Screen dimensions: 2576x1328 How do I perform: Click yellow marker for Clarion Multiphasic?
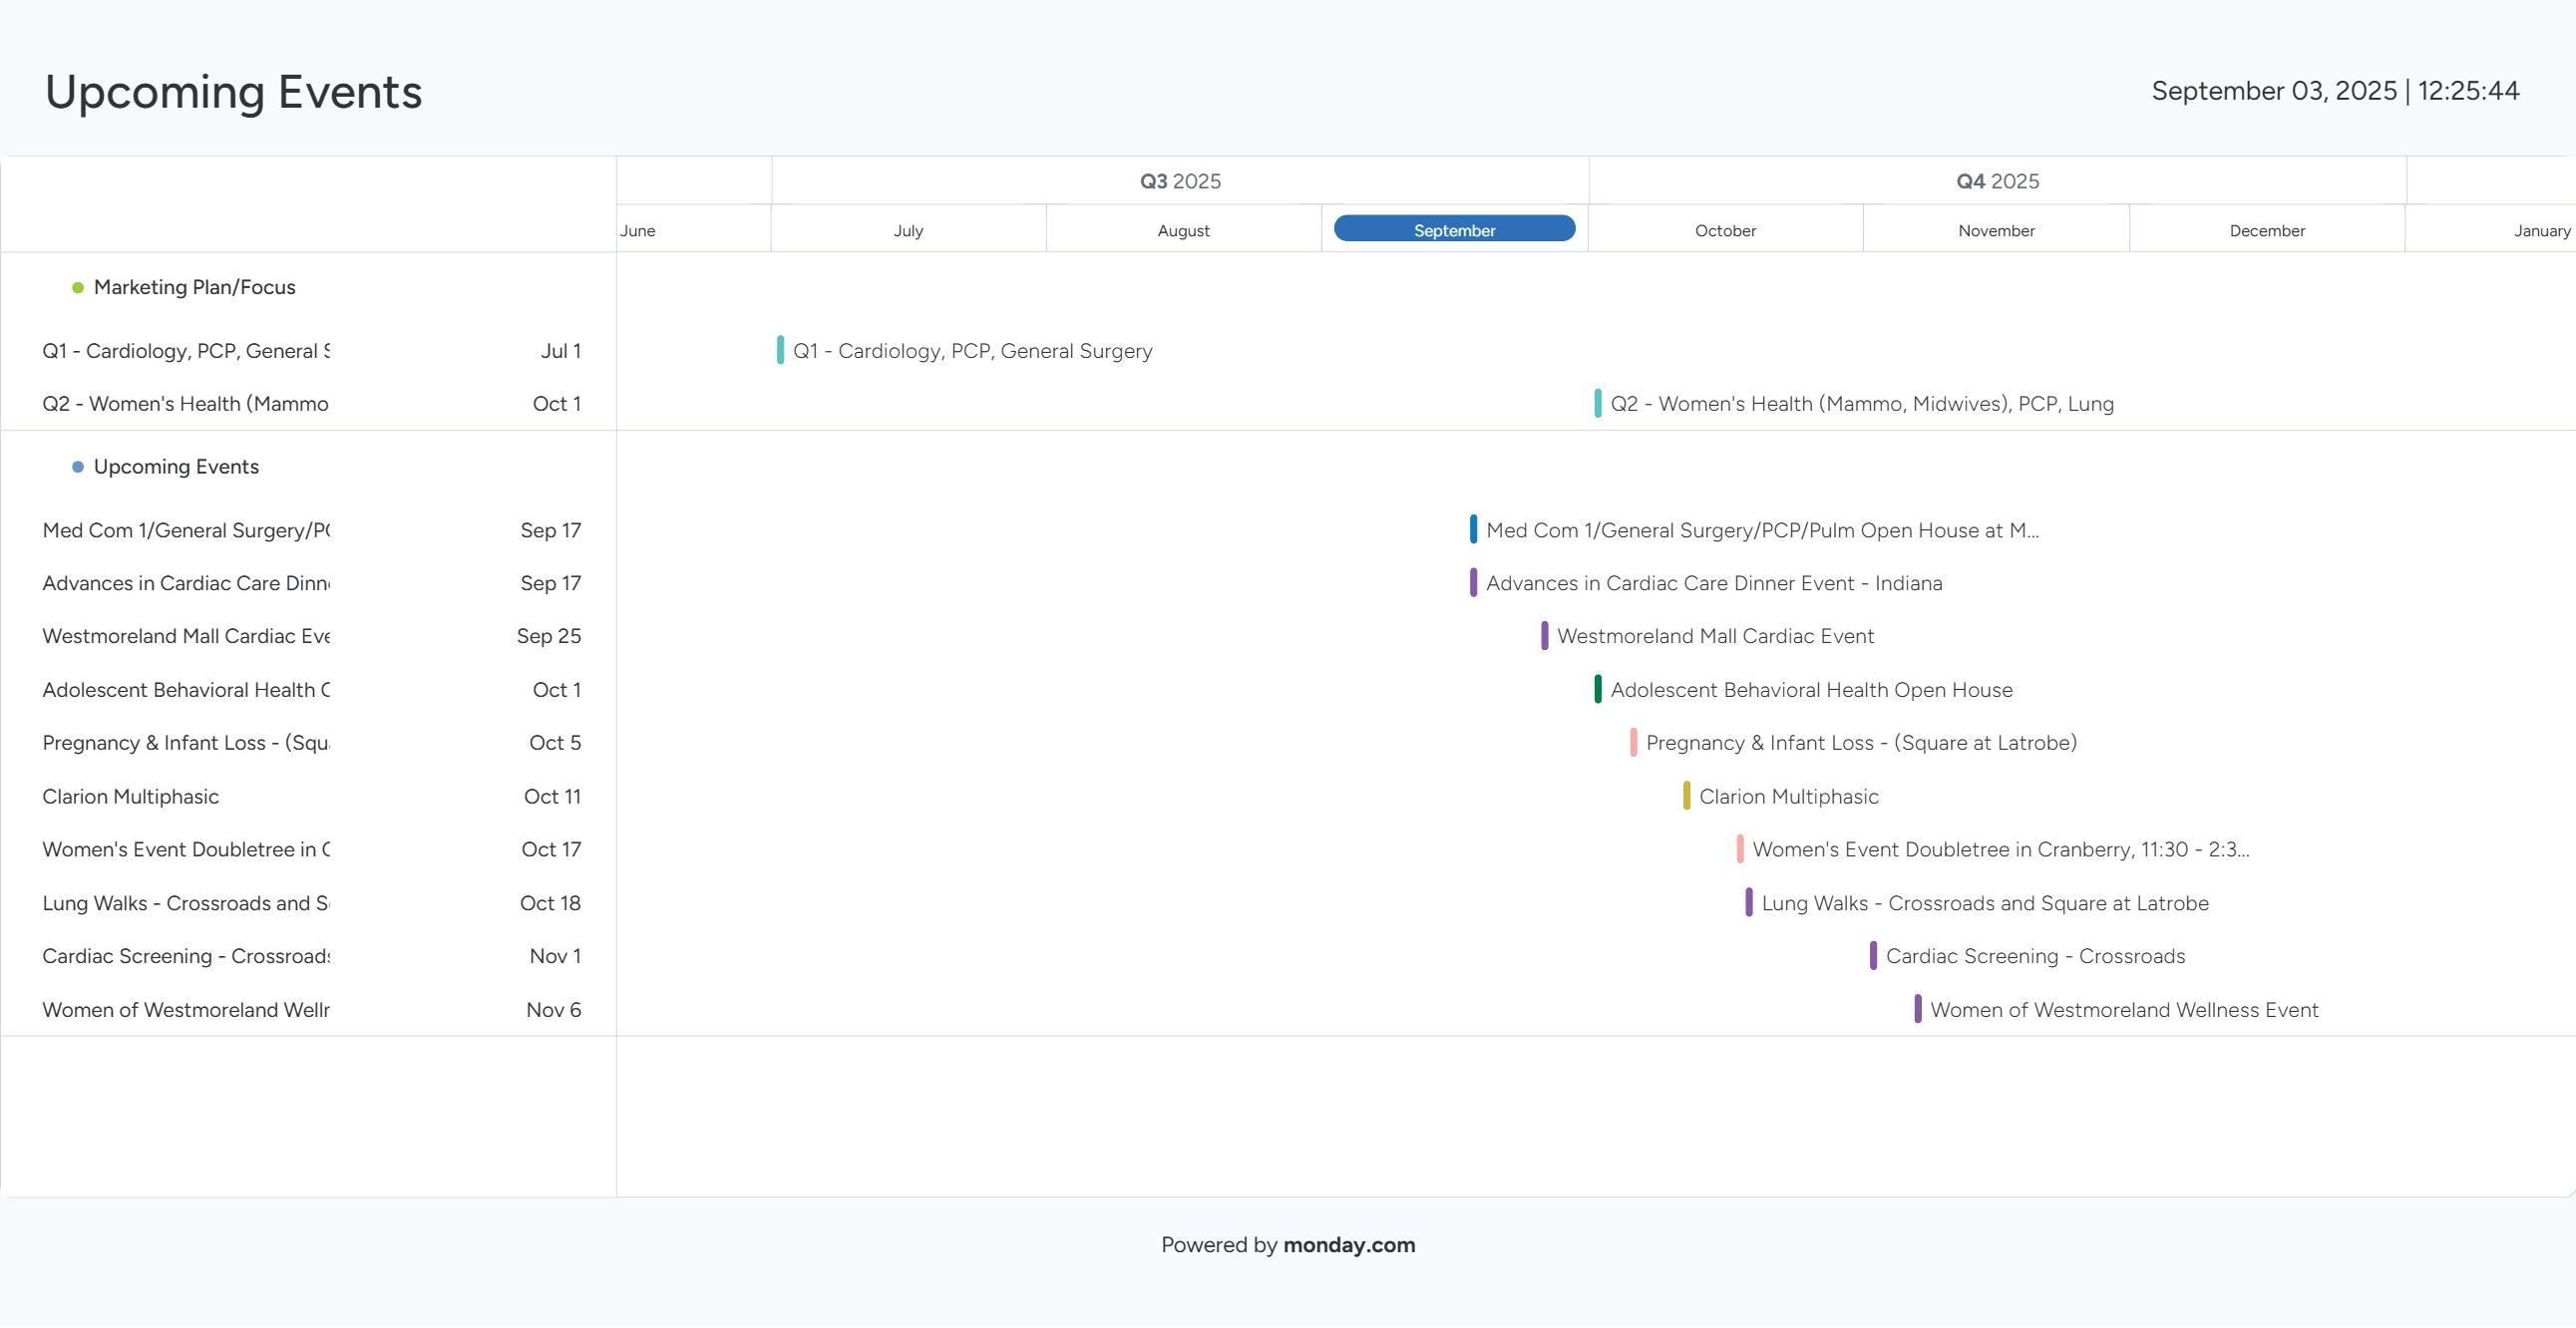pos(1686,796)
